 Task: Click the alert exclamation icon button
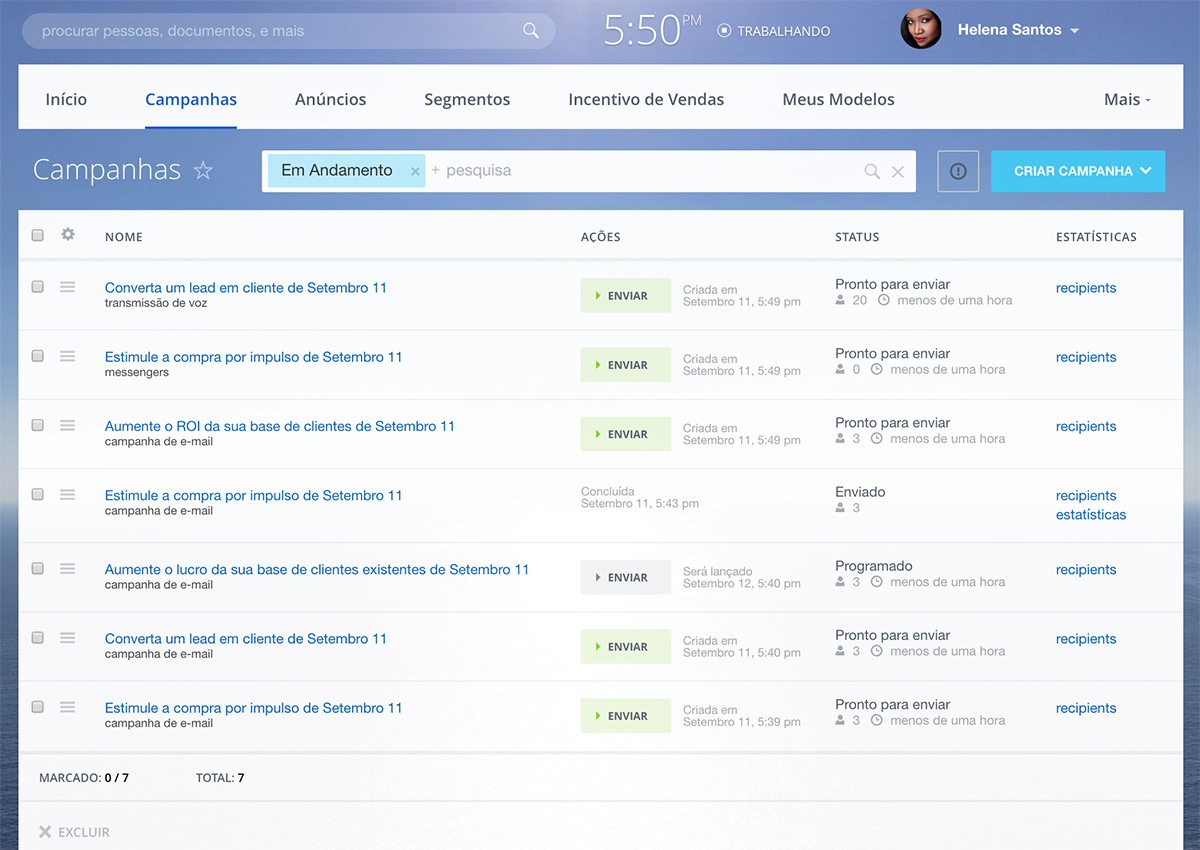(958, 171)
